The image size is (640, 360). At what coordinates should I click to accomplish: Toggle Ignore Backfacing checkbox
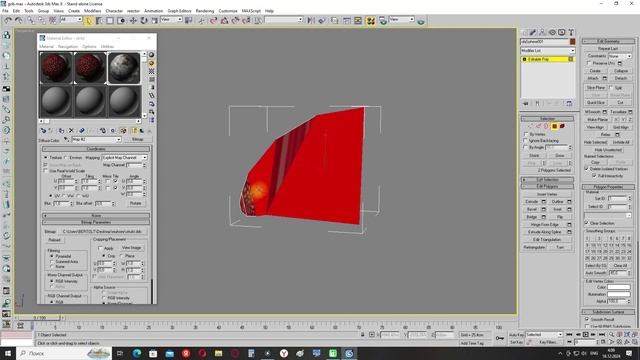pyautogui.click(x=526, y=140)
